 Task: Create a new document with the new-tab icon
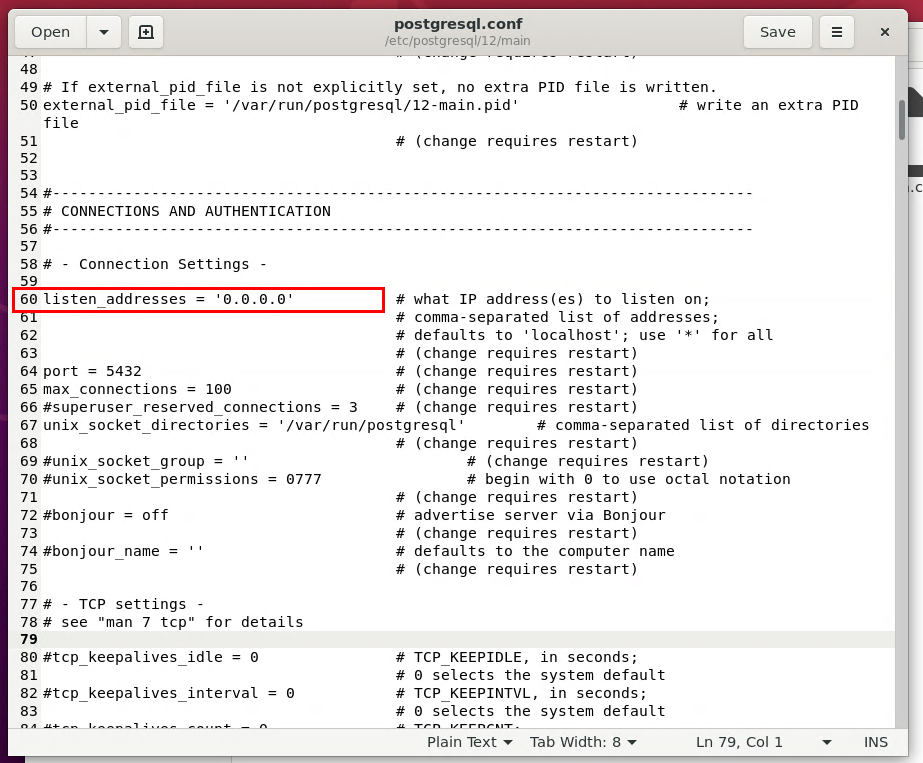[x=145, y=31]
